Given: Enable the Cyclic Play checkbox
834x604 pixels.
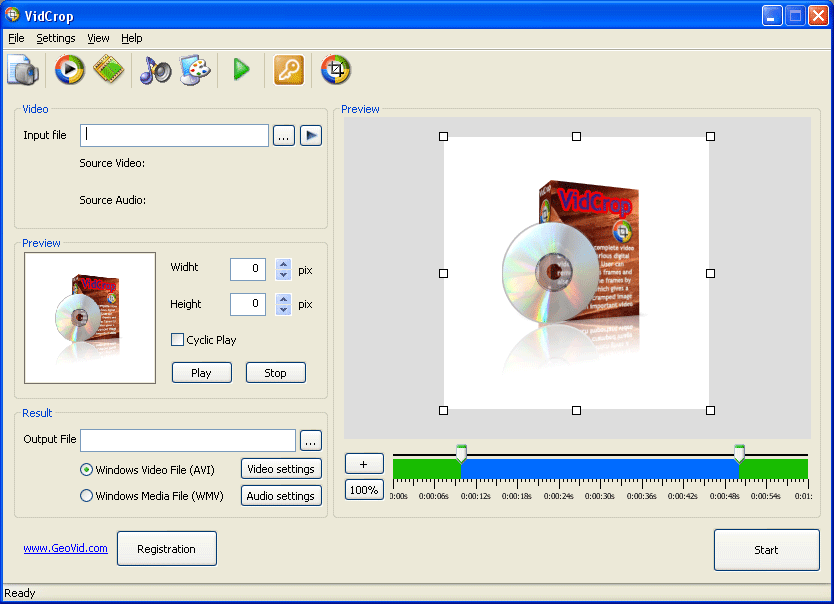Looking at the screenshot, I should tap(177, 340).
